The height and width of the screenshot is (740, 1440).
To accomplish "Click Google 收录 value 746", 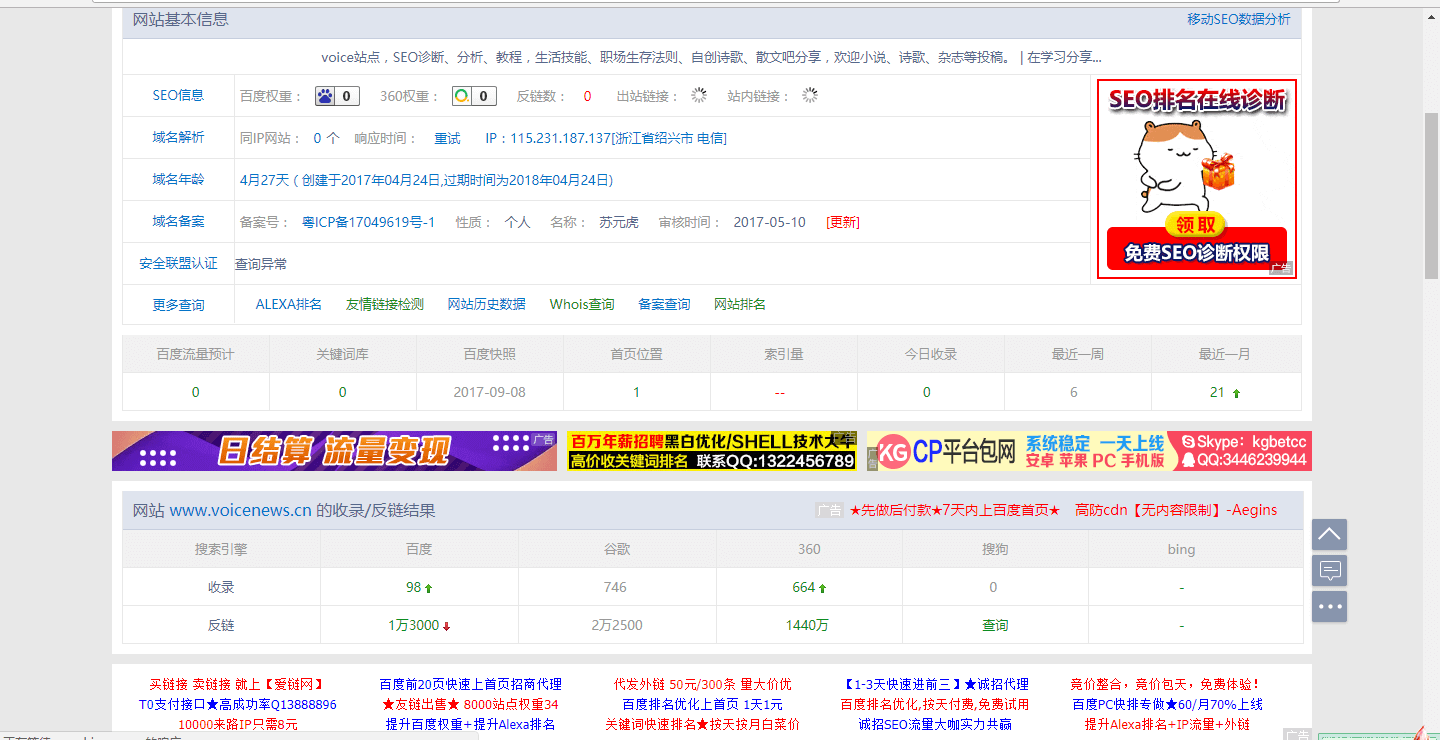I will point(615,587).
